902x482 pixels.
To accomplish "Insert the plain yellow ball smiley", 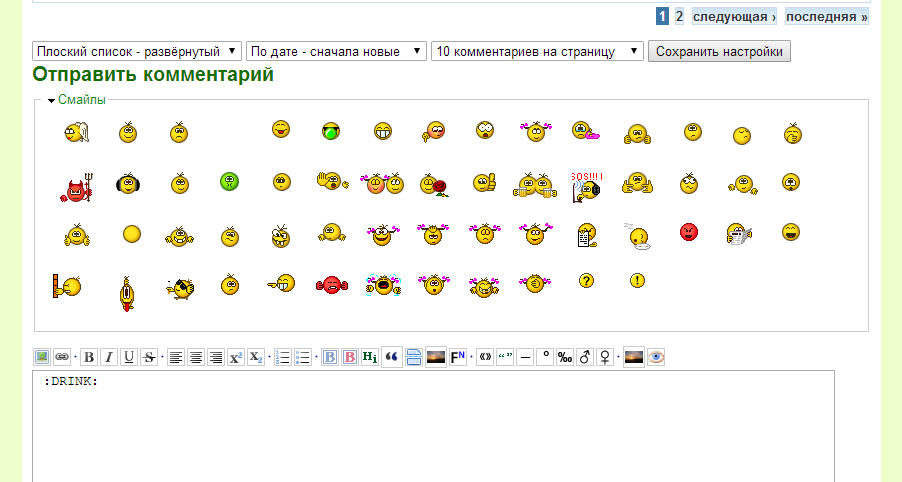I will [x=132, y=234].
